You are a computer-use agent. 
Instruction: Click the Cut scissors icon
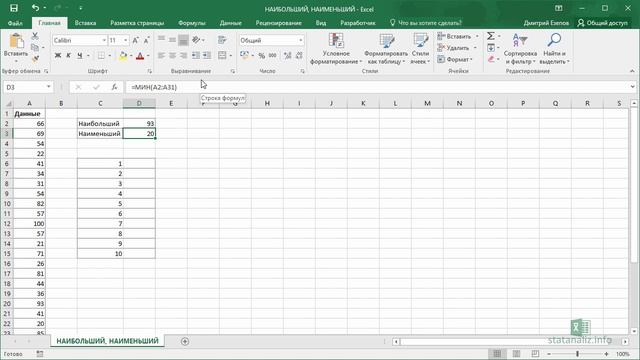[x=35, y=36]
